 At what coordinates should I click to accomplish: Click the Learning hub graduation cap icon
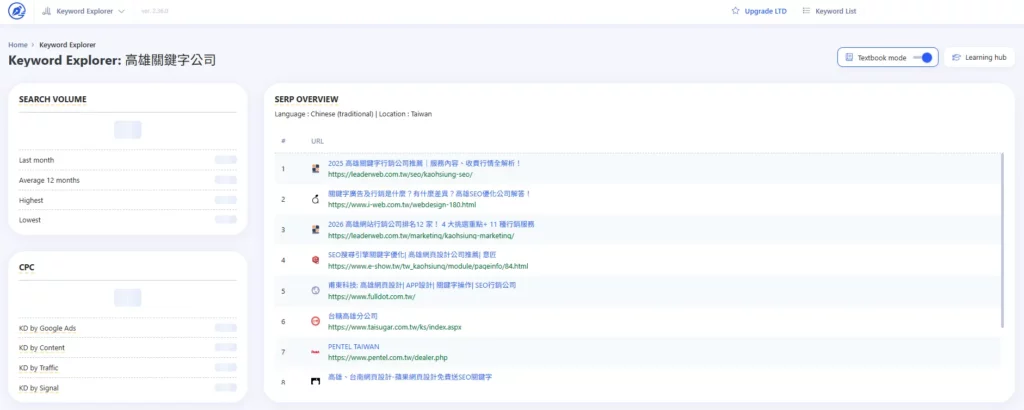tap(957, 57)
